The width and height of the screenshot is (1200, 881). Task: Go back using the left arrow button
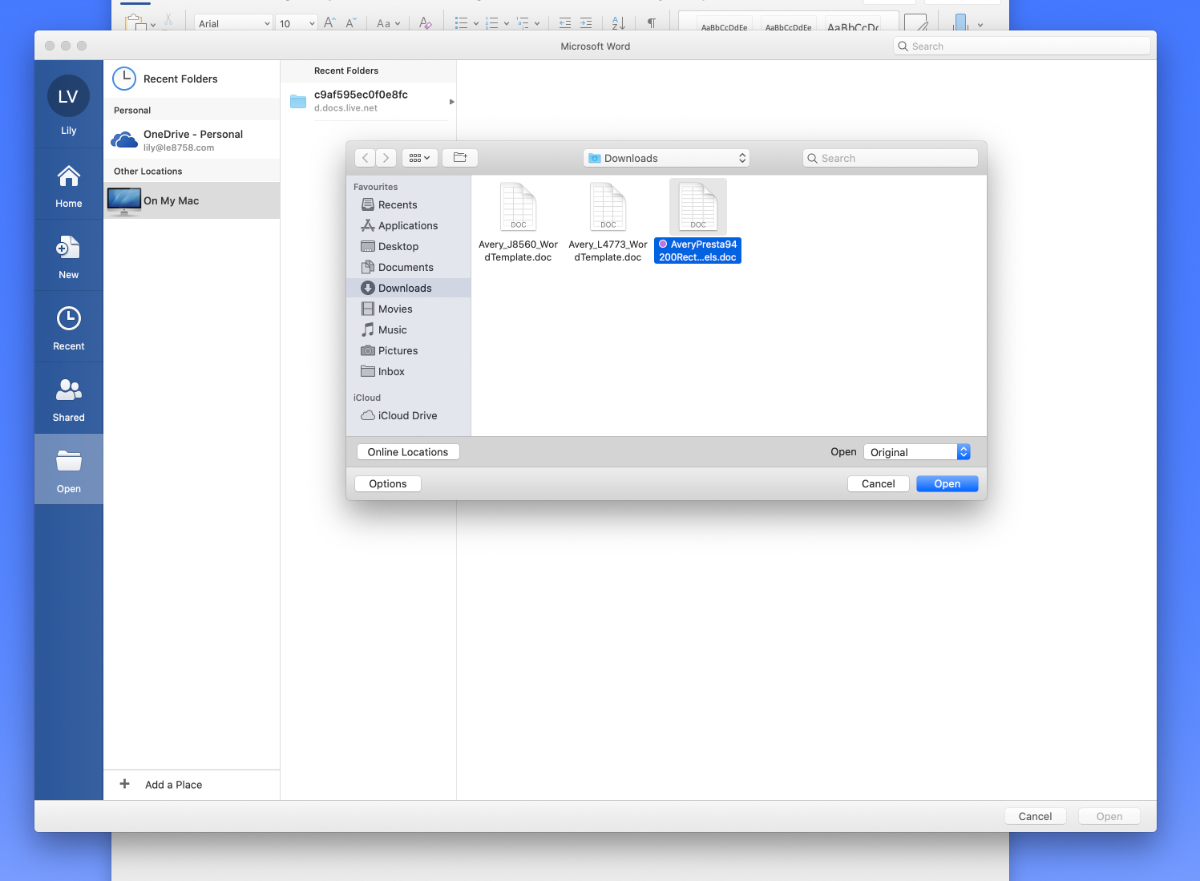(x=364, y=158)
